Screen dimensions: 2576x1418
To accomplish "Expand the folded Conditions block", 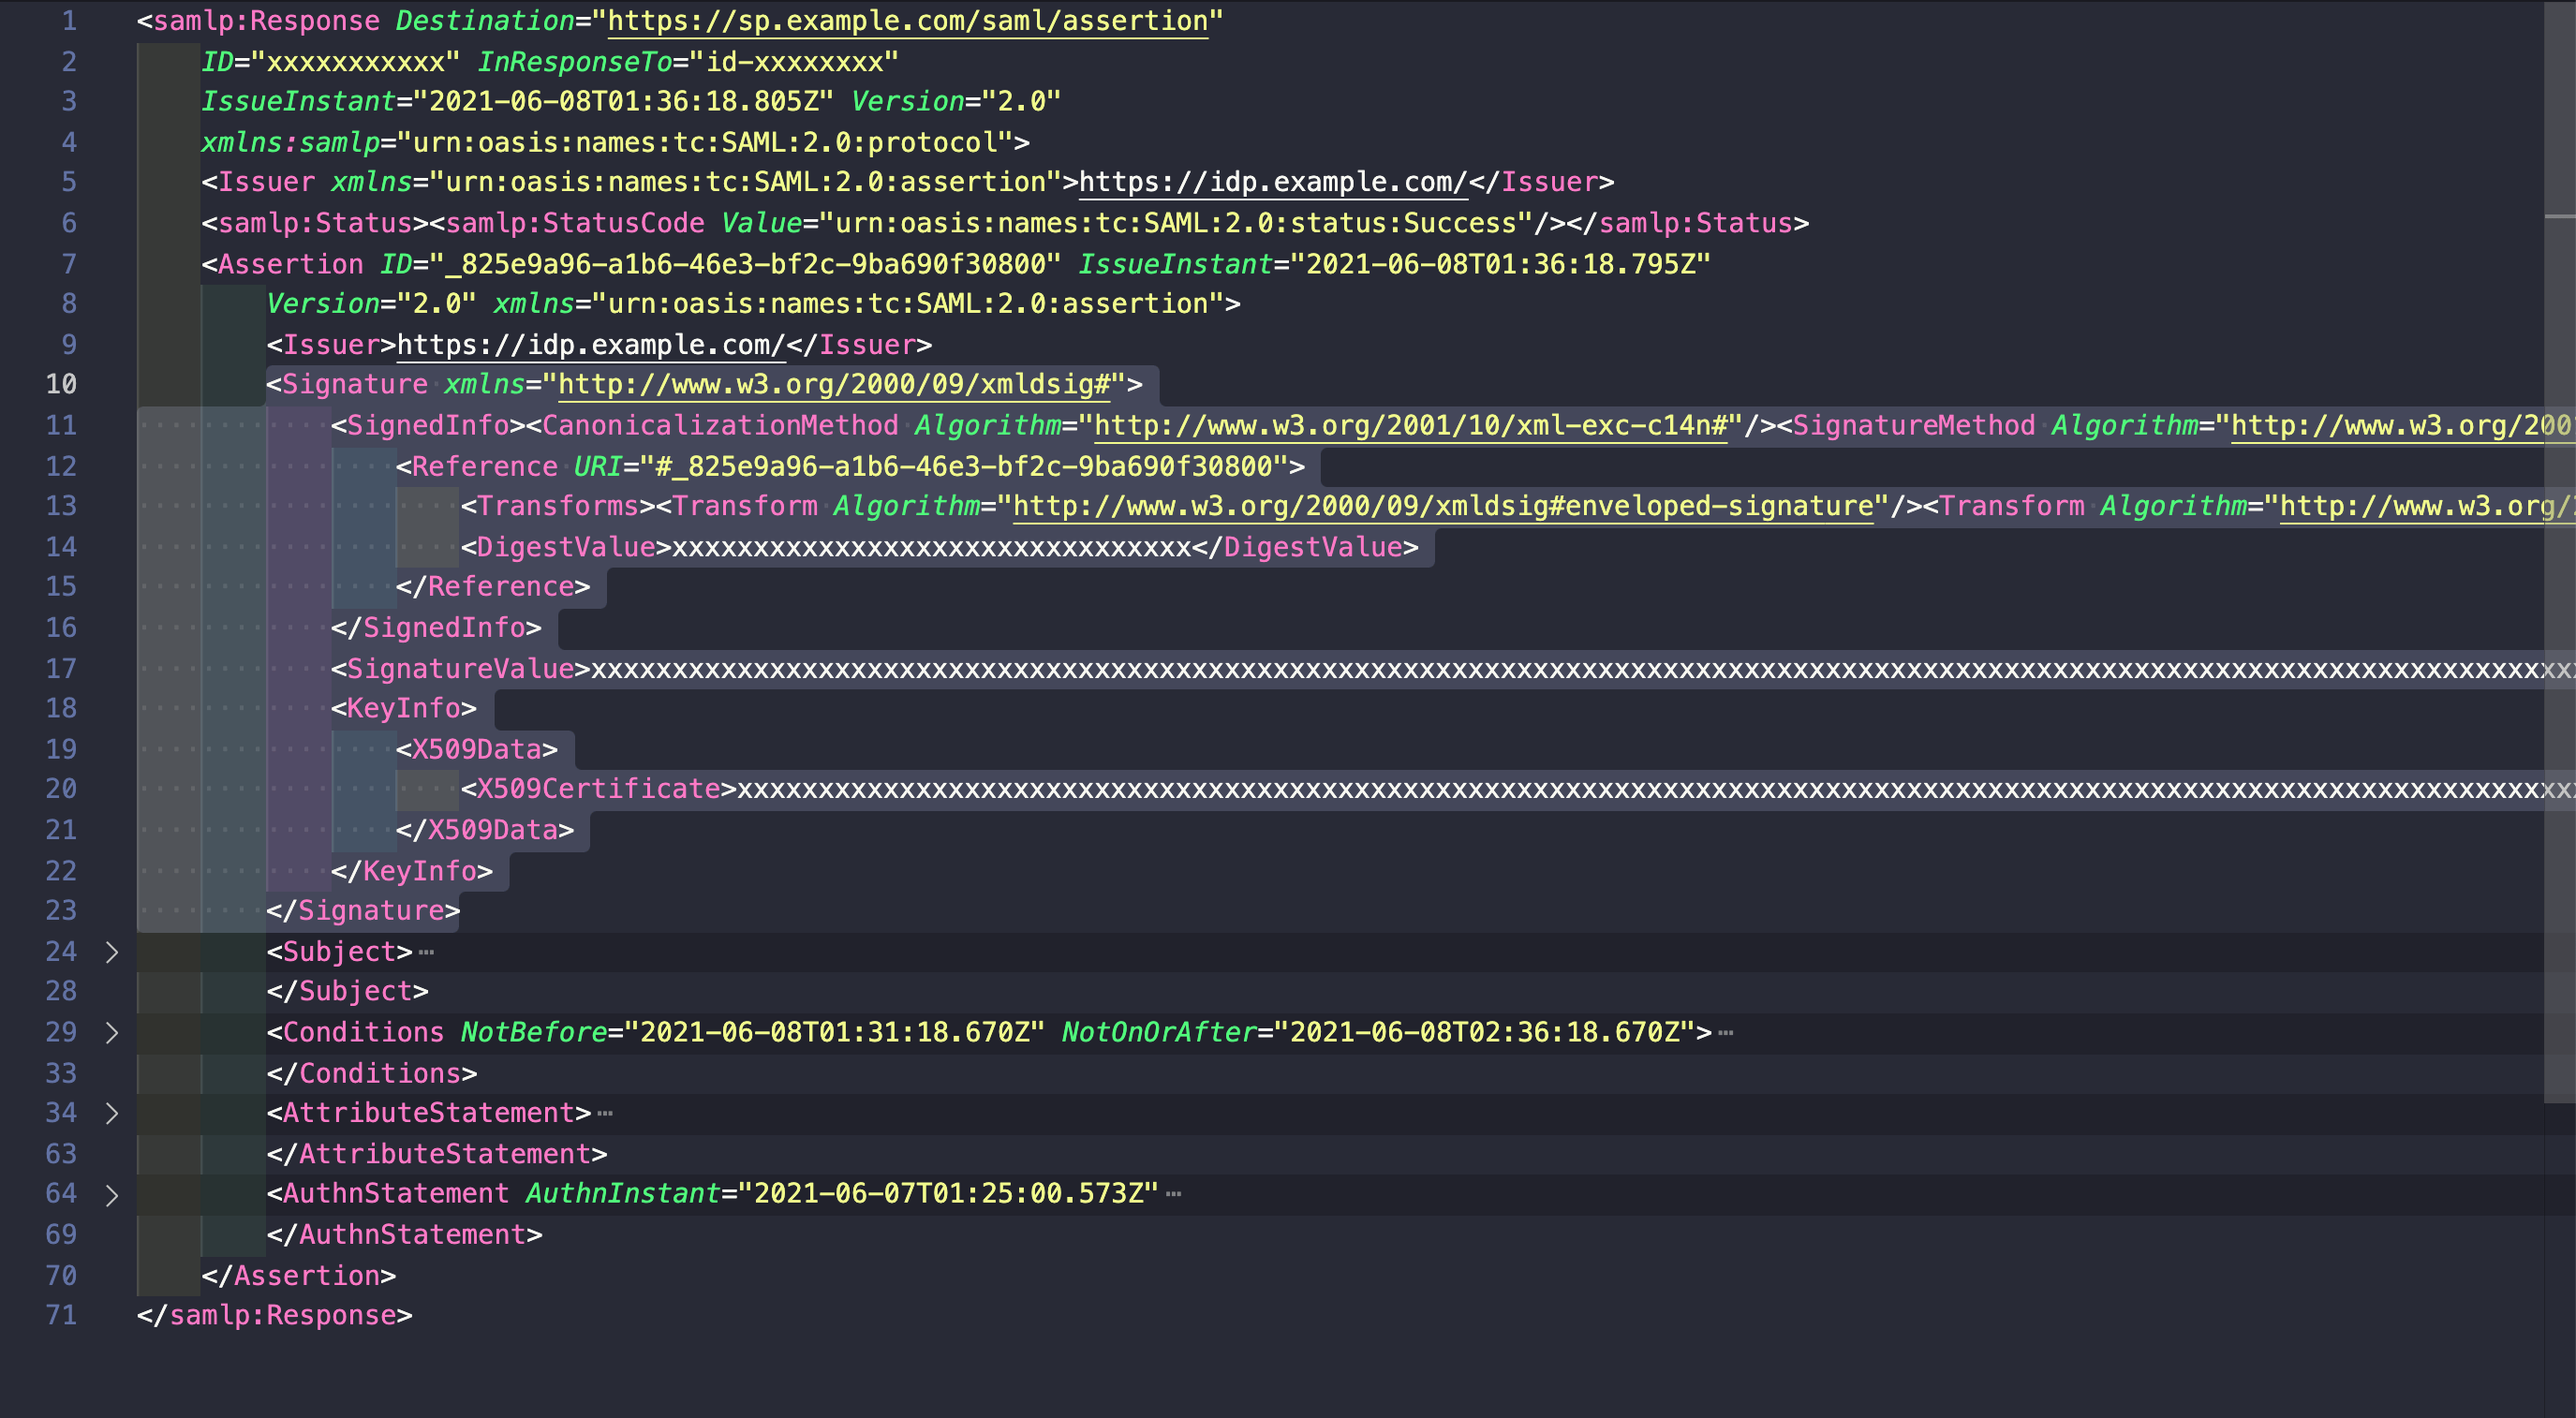I will click(112, 1033).
